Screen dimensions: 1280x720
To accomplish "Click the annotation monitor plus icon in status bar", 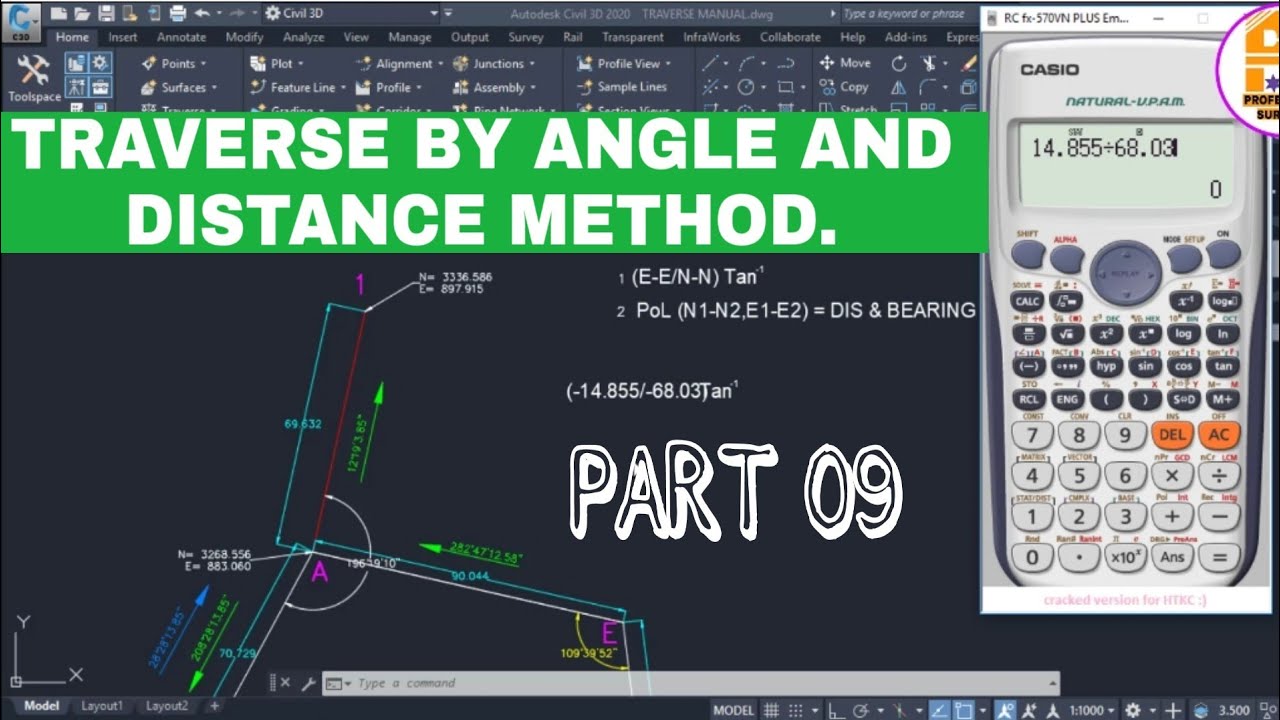I will (x=1173, y=709).
